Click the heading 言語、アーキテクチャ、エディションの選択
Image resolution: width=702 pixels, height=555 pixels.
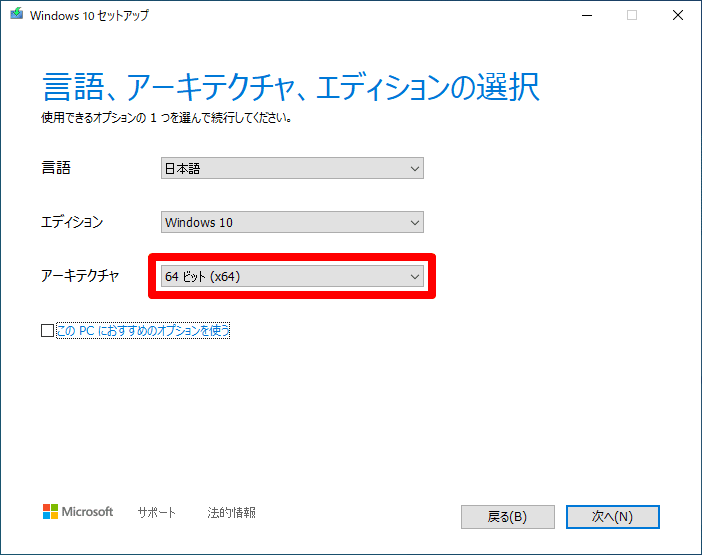[x=291, y=87]
